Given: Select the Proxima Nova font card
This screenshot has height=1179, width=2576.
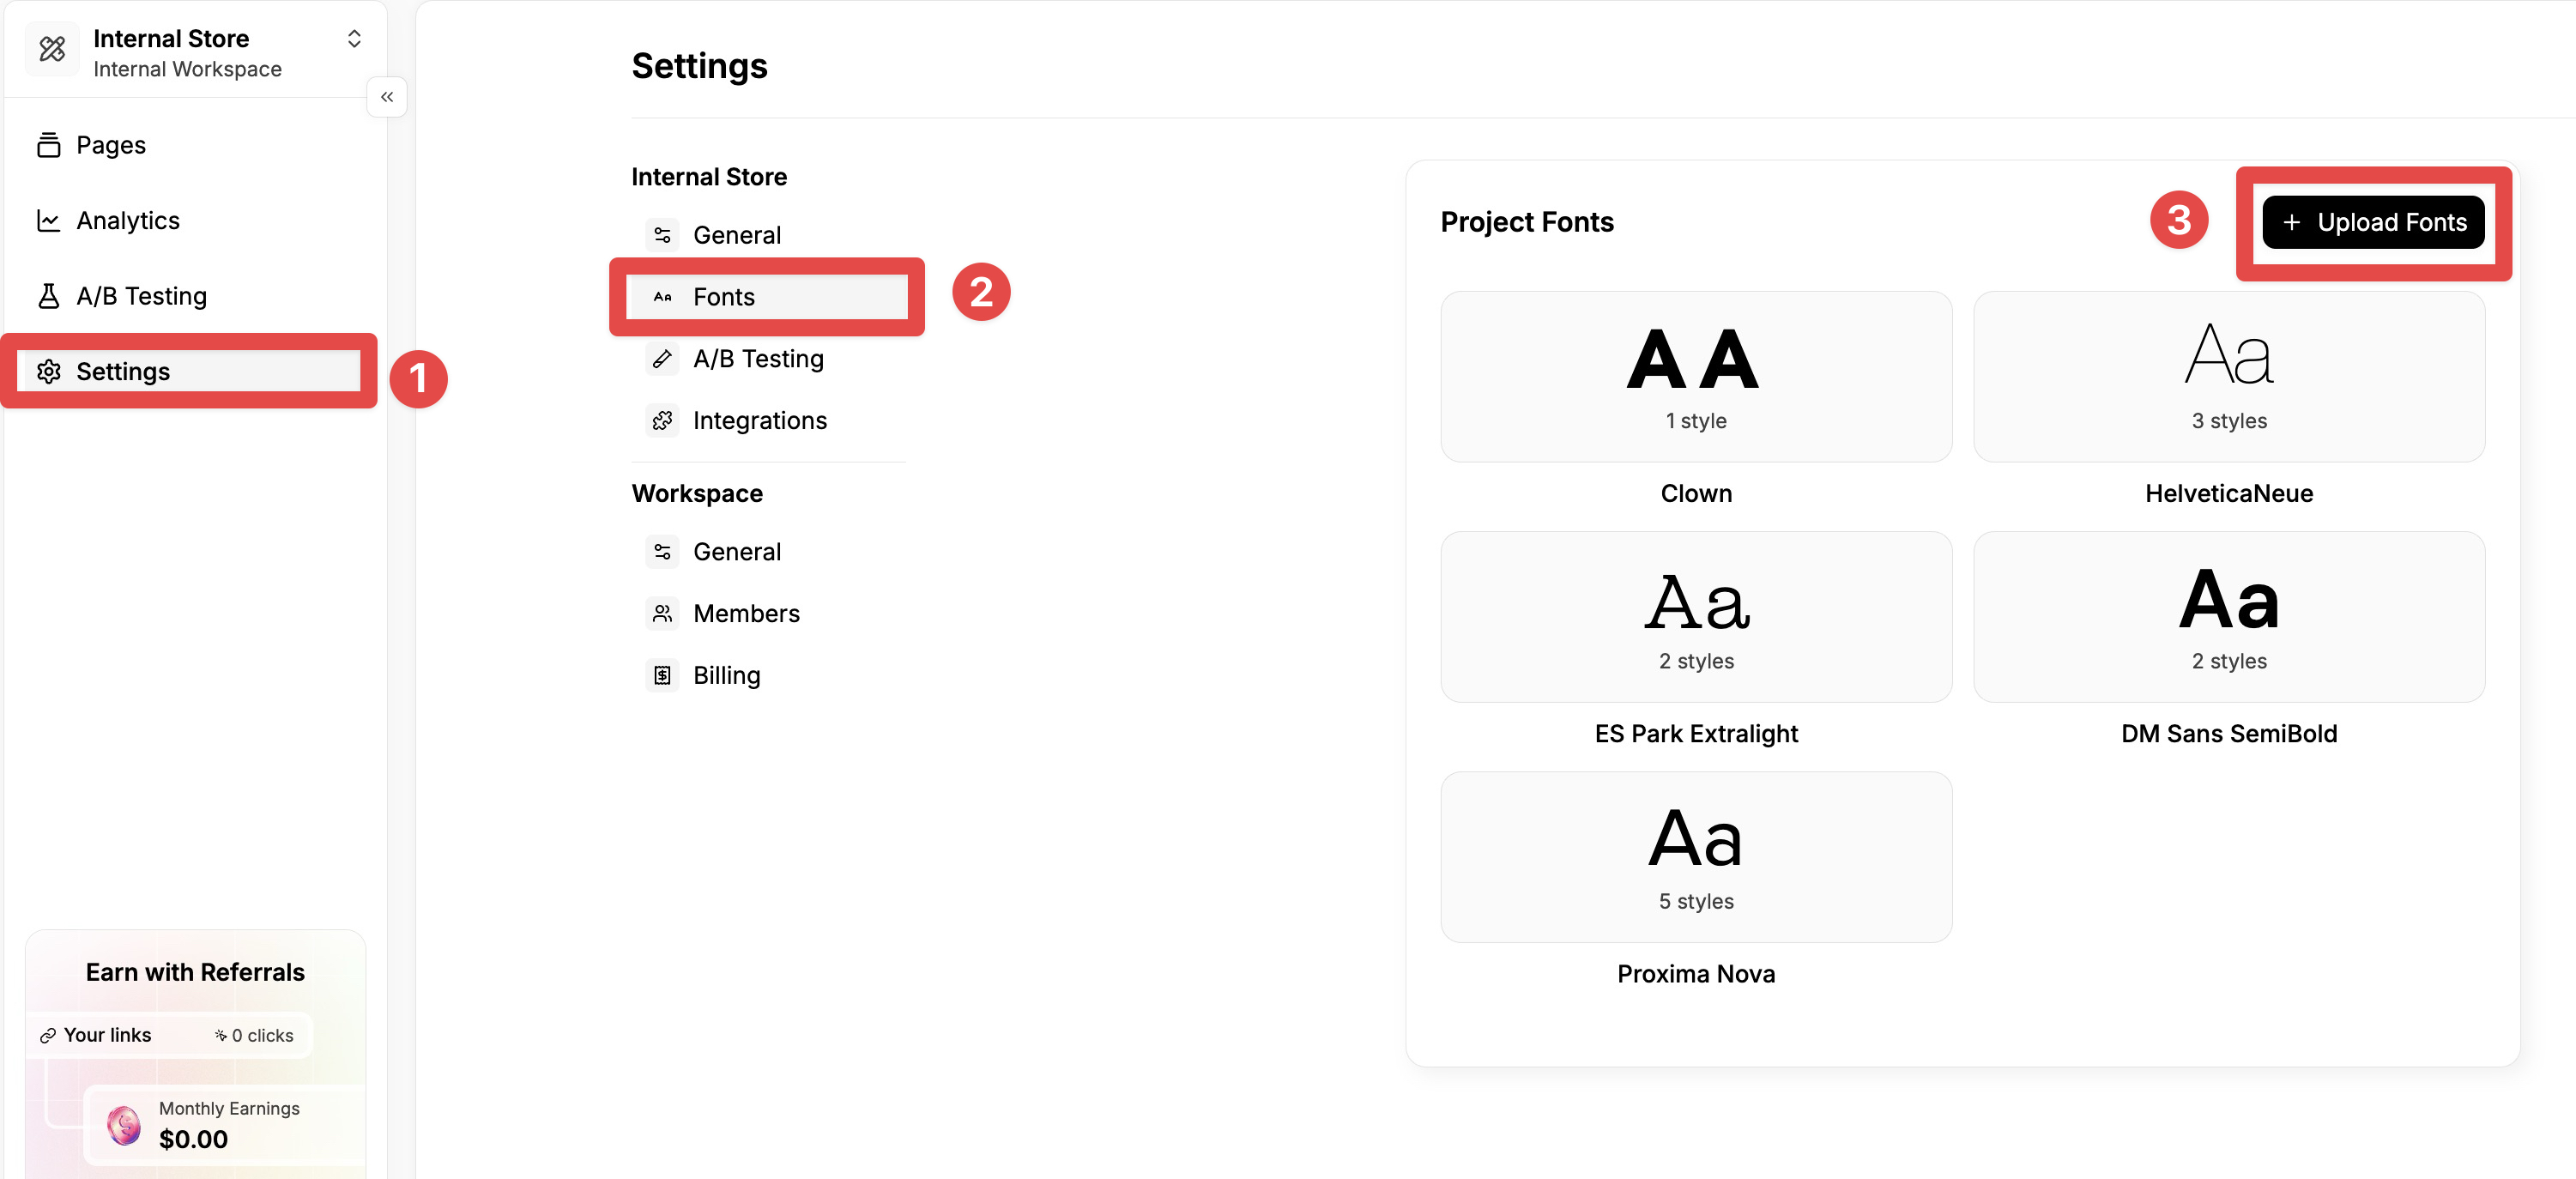Looking at the screenshot, I should coord(1696,857).
